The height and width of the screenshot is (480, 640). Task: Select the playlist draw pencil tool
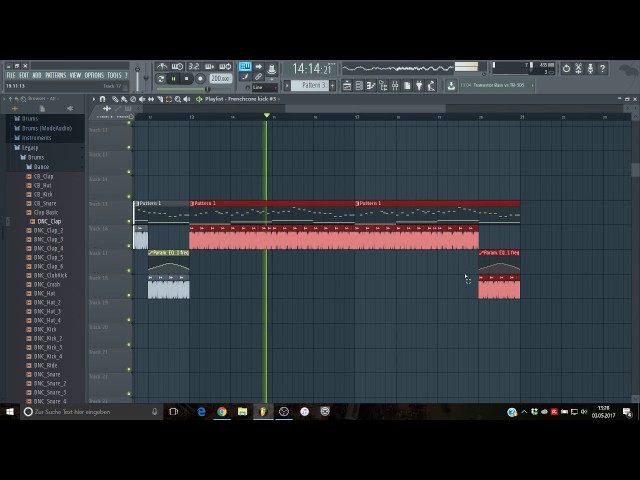[x=115, y=99]
